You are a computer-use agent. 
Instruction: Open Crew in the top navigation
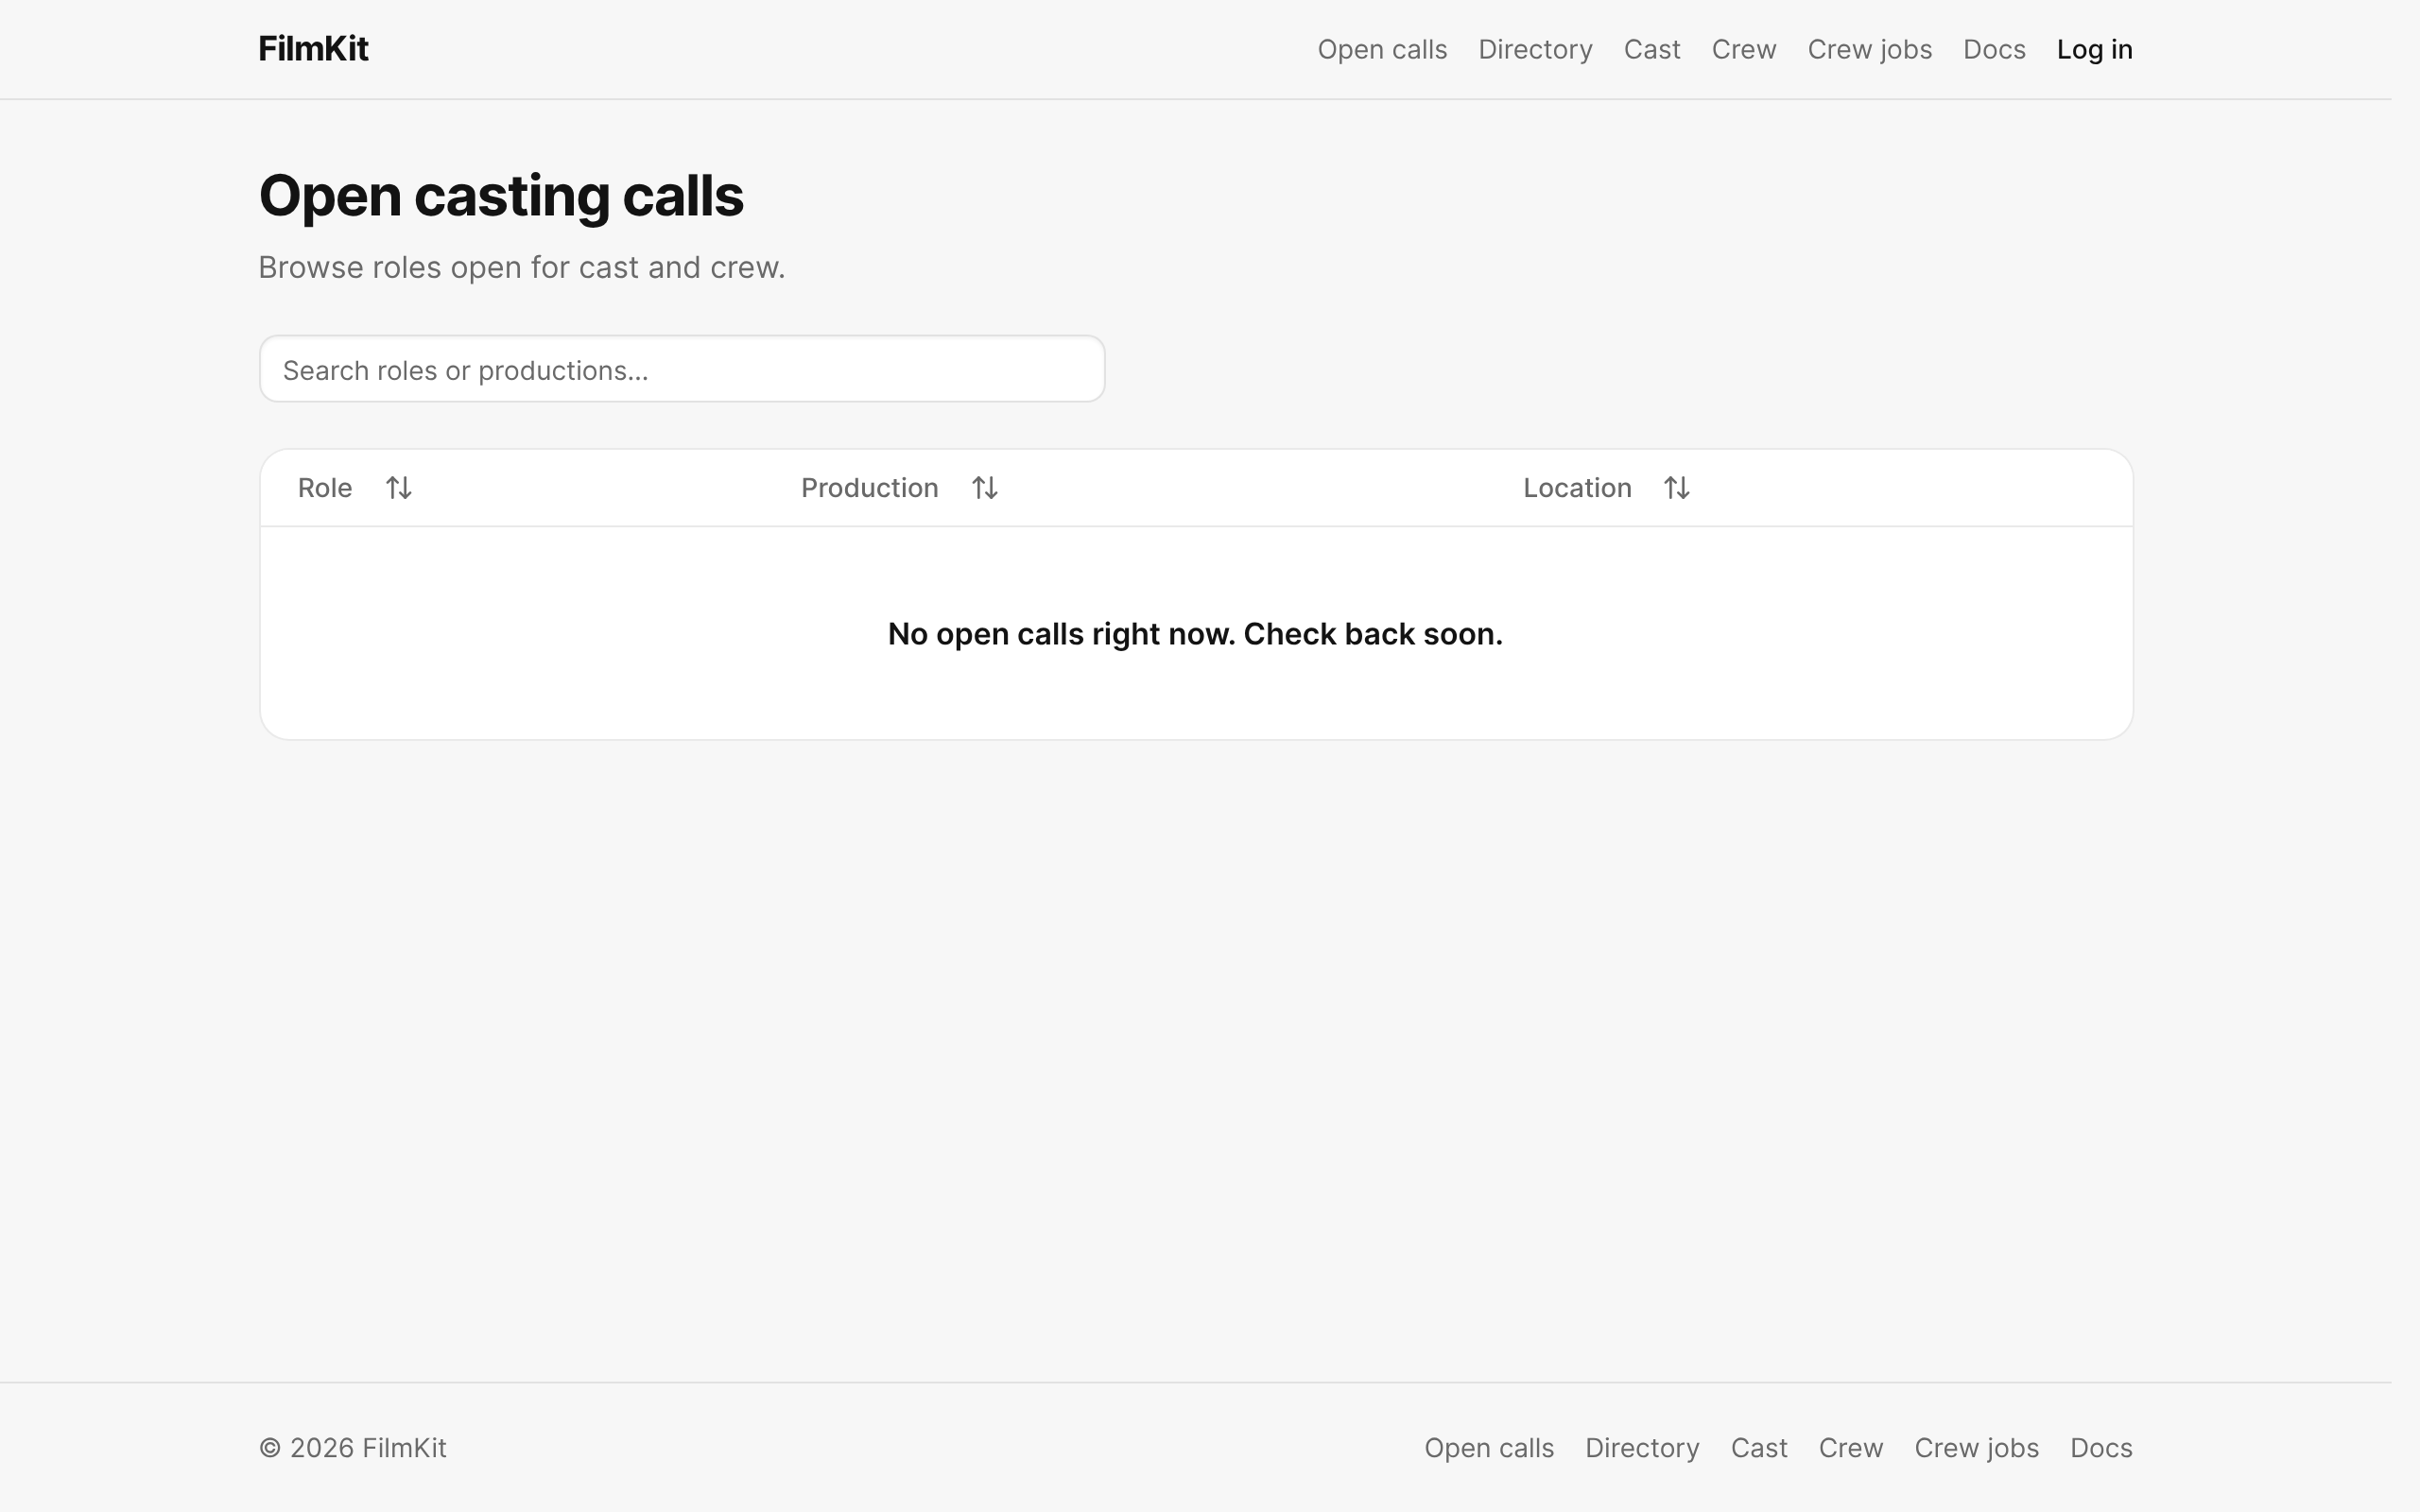(x=1744, y=49)
